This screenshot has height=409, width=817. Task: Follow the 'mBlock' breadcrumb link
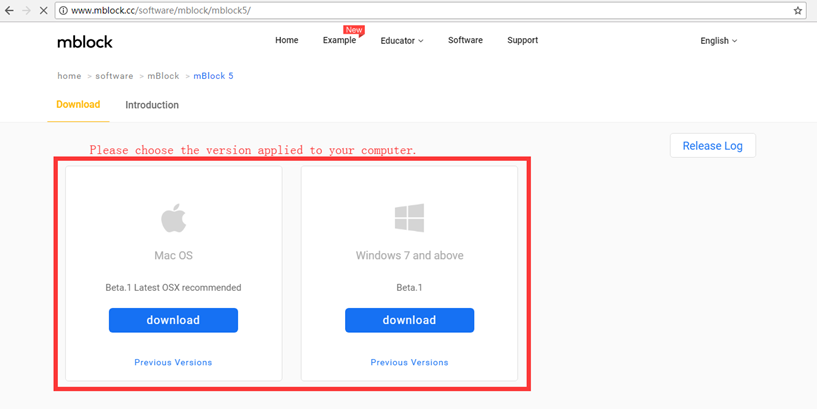[x=163, y=76]
